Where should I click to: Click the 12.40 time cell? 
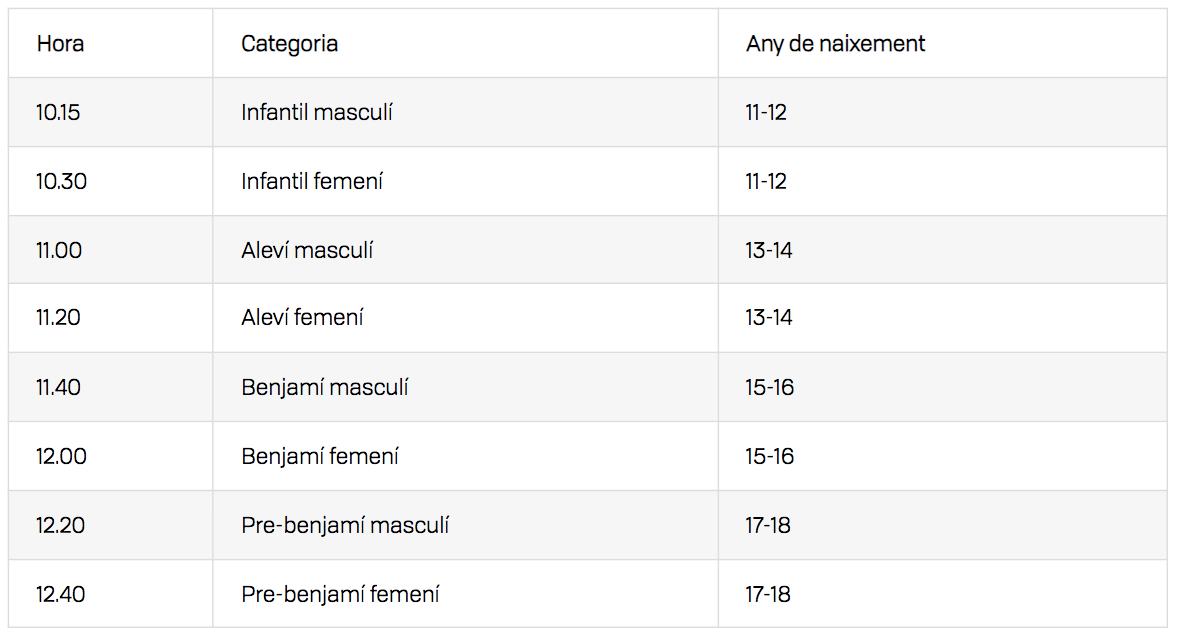point(61,594)
